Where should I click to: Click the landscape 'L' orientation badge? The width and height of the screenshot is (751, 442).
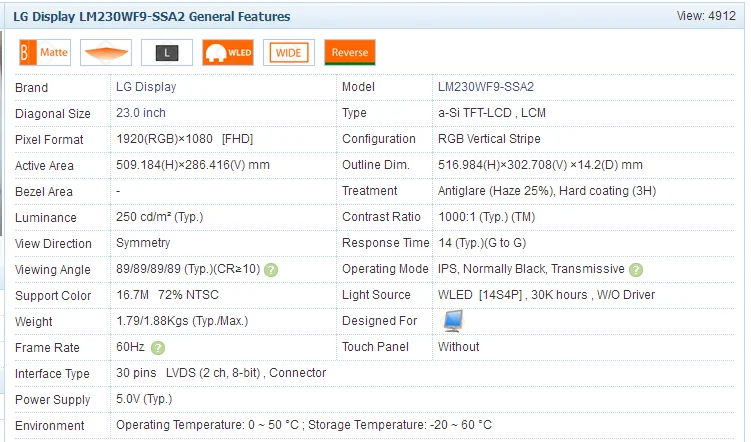pyautogui.click(x=167, y=52)
